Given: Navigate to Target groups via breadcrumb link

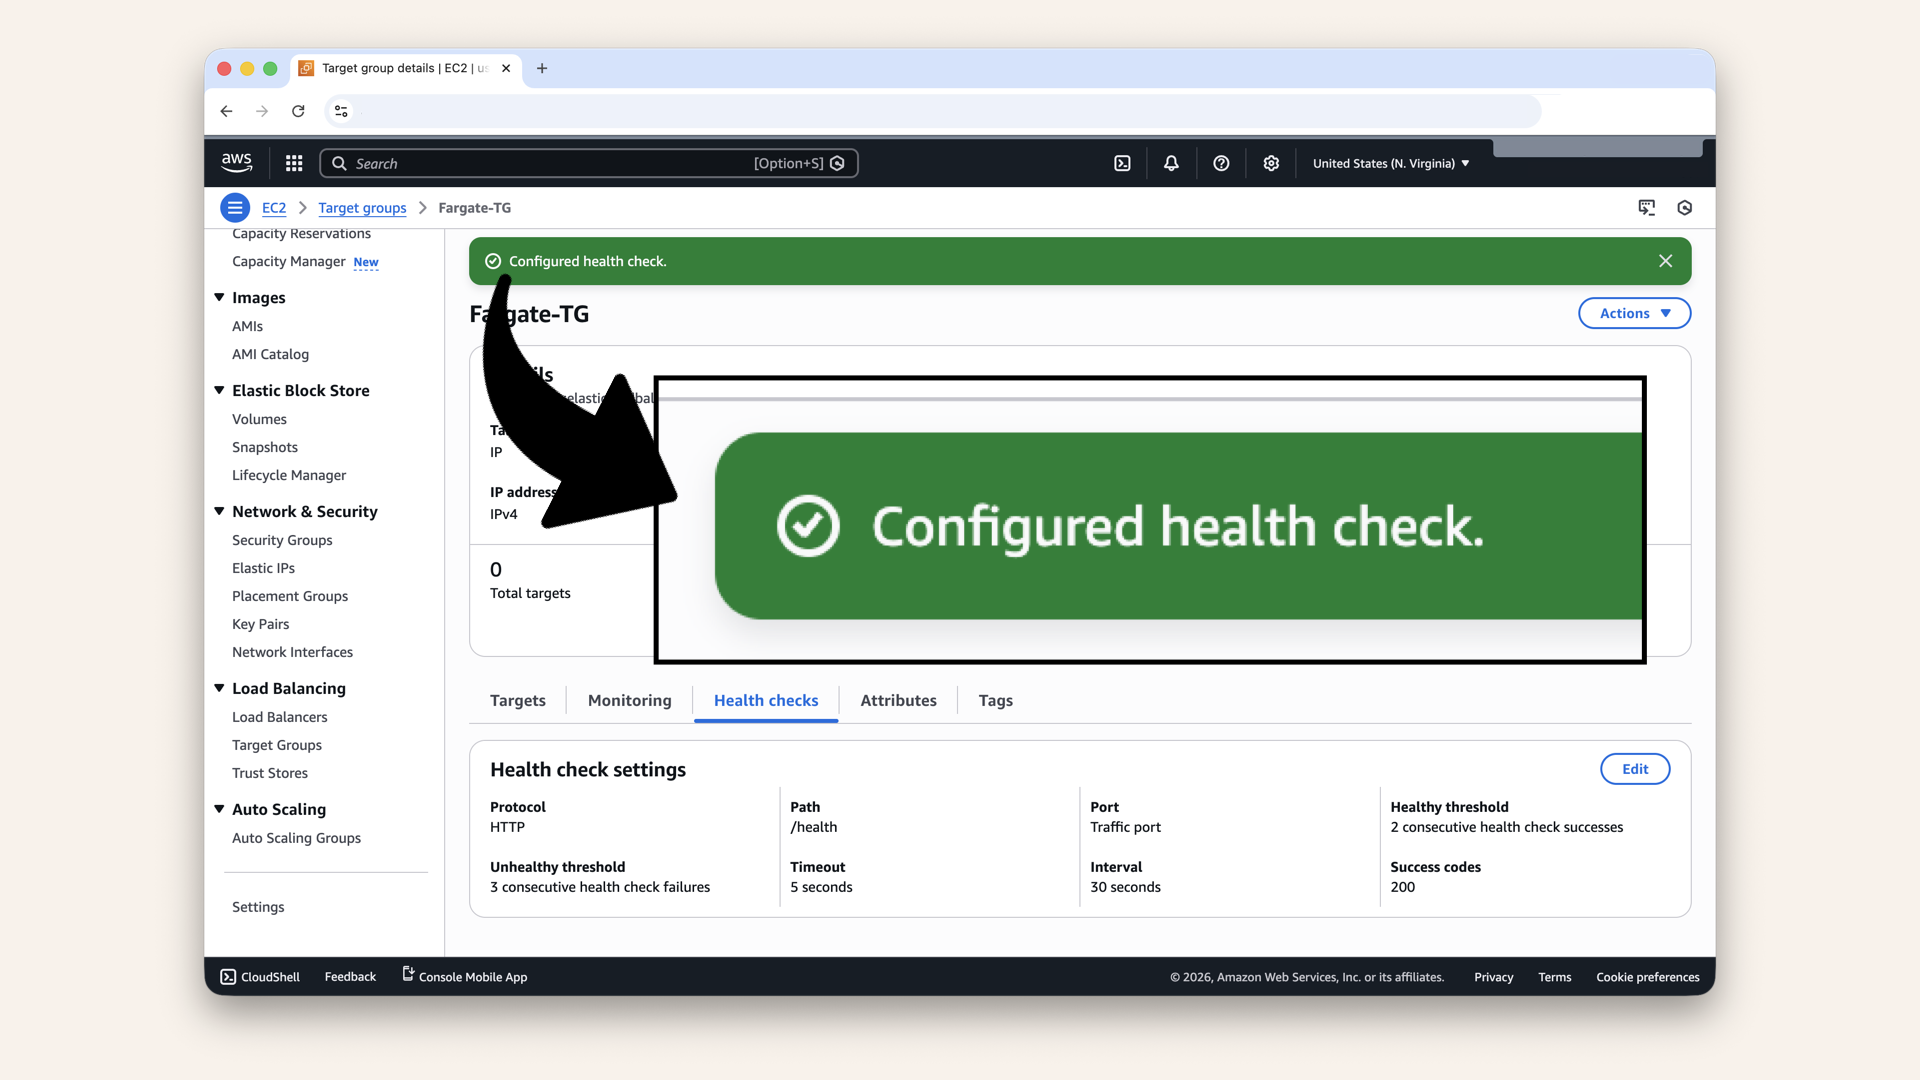Looking at the screenshot, I should click(x=361, y=207).
